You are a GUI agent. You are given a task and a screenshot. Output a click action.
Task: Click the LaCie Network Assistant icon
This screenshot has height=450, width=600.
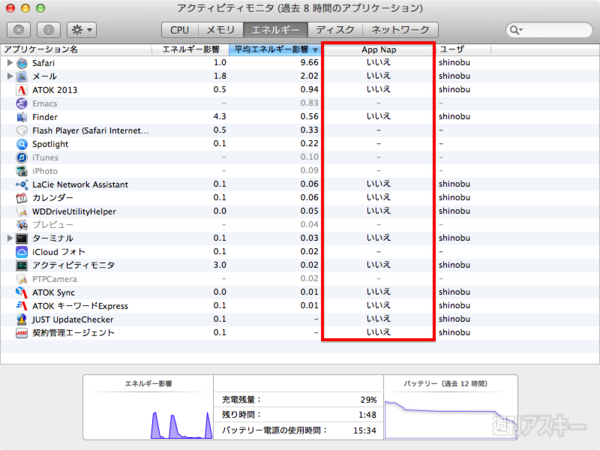pyautogui.click(x=22, y=184)
